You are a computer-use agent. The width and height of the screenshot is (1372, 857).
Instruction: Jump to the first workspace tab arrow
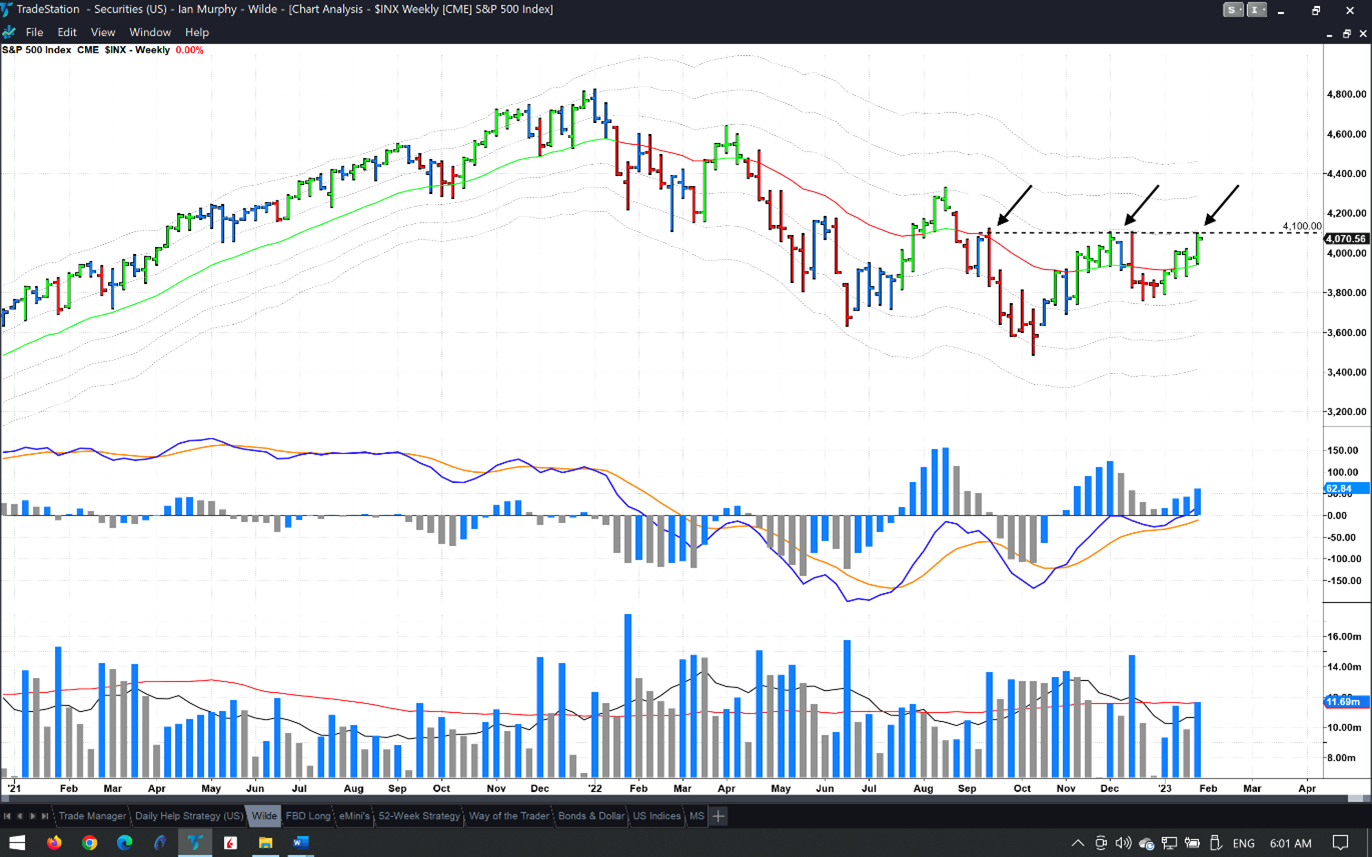click(7, 816)
